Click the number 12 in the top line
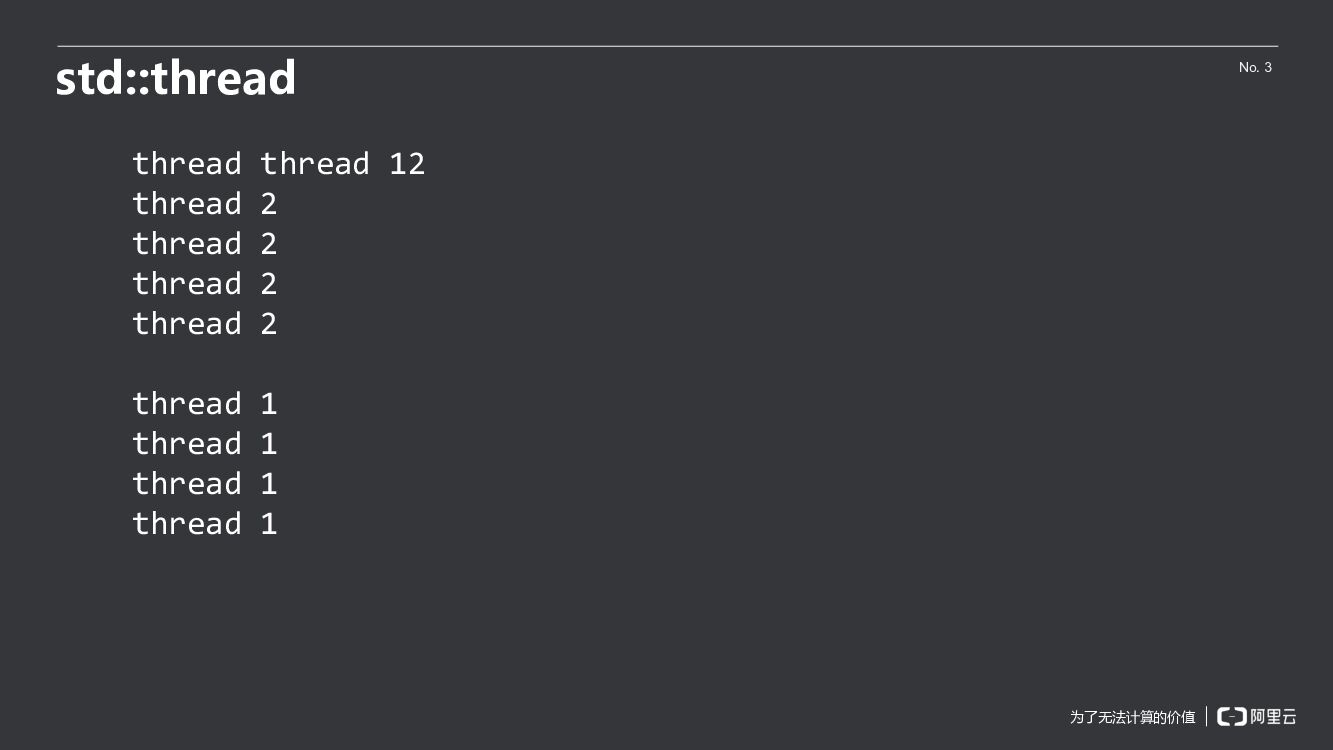 point(407,164)
